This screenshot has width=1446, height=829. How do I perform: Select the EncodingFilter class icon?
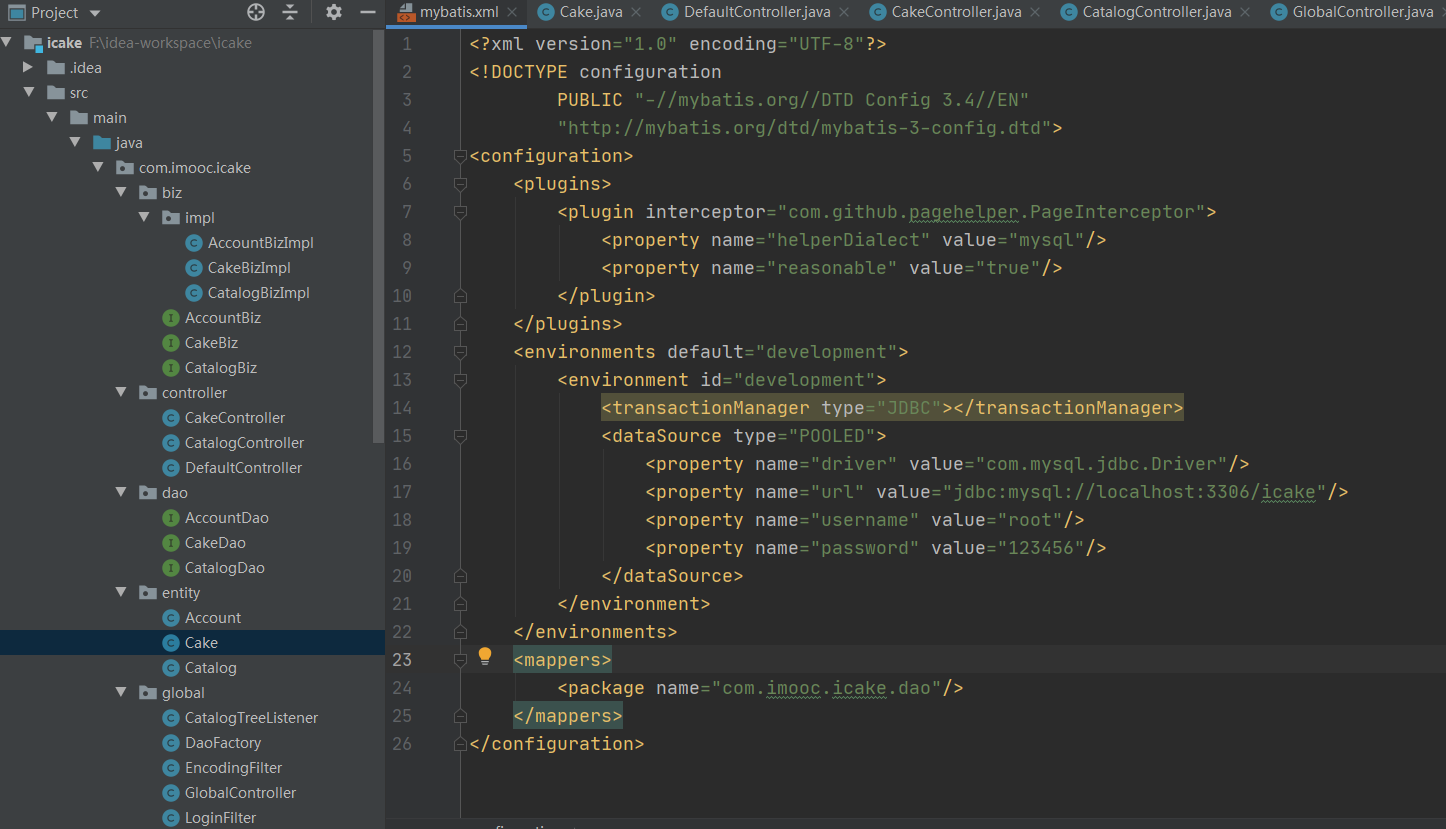coord(171,768)
